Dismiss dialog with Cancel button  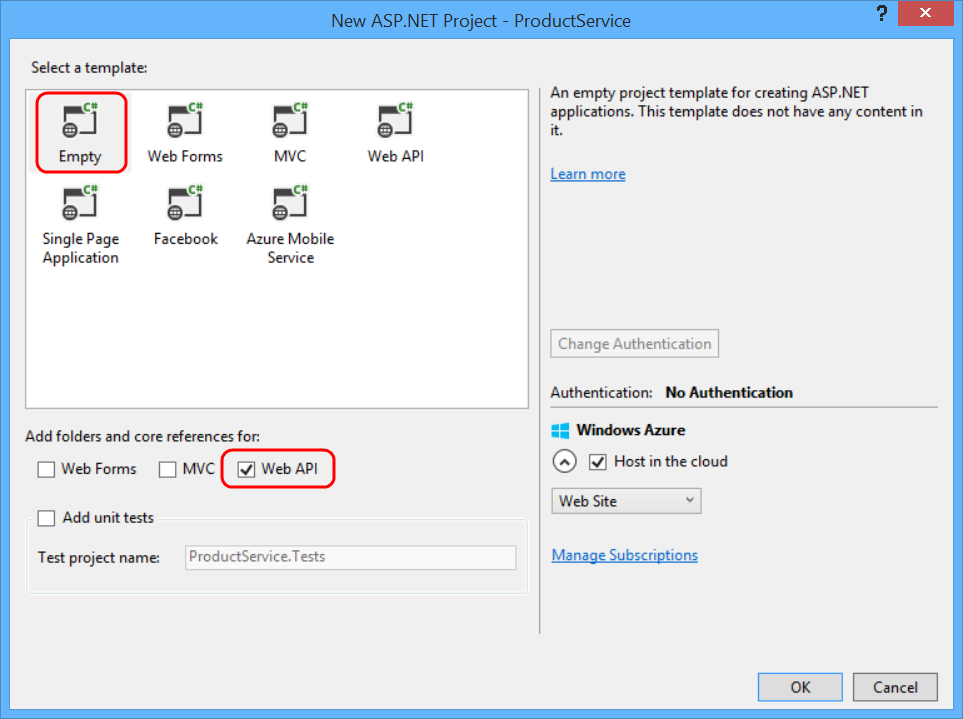[x=895, y=687]
